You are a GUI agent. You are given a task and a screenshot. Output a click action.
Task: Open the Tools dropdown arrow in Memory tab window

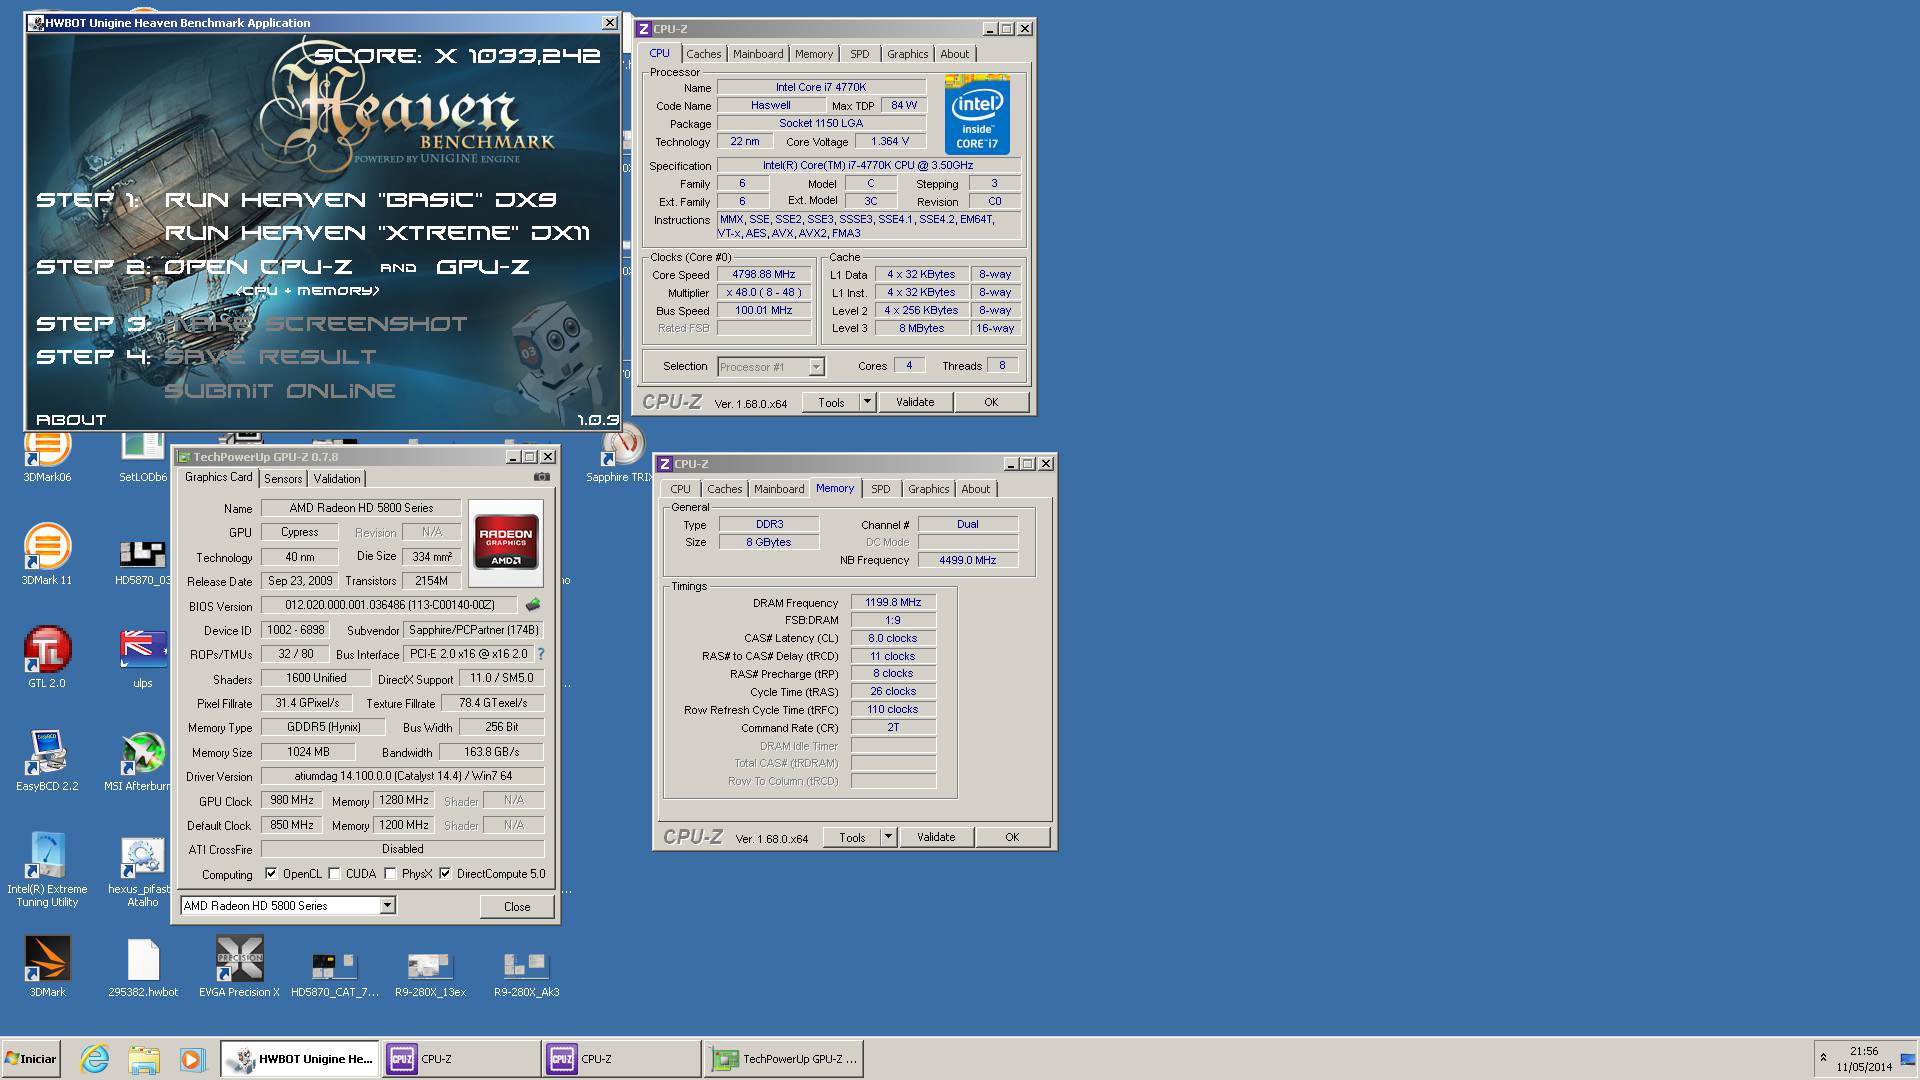[888, 837]
